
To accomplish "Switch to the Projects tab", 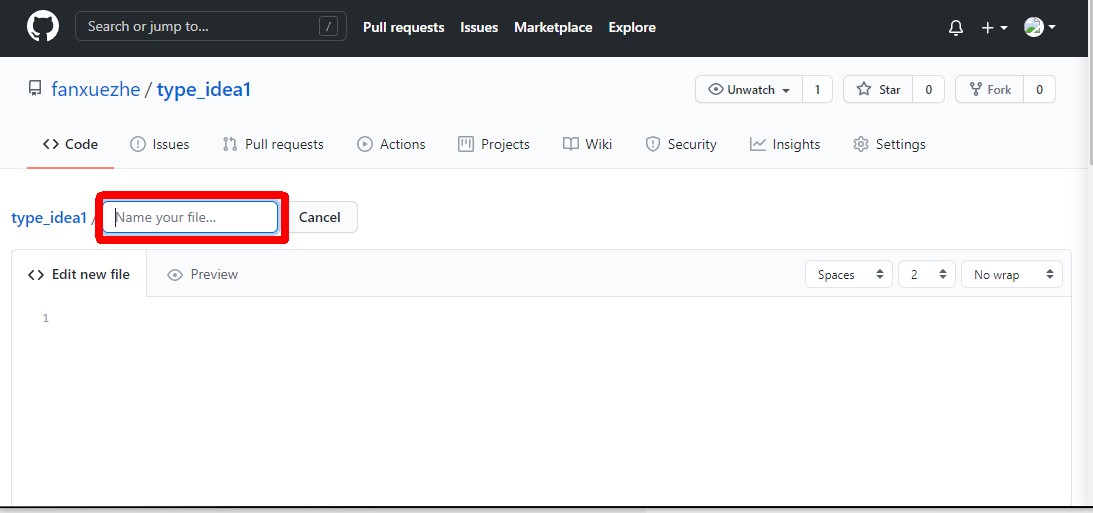I will [x=494, y=144].
